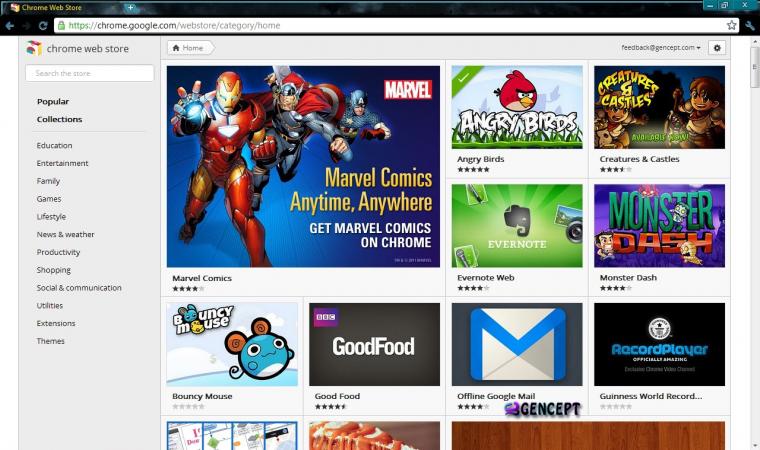Open a new tab with plus button
760x450 pixels.
pyautogui.click(x=130, y=7)
